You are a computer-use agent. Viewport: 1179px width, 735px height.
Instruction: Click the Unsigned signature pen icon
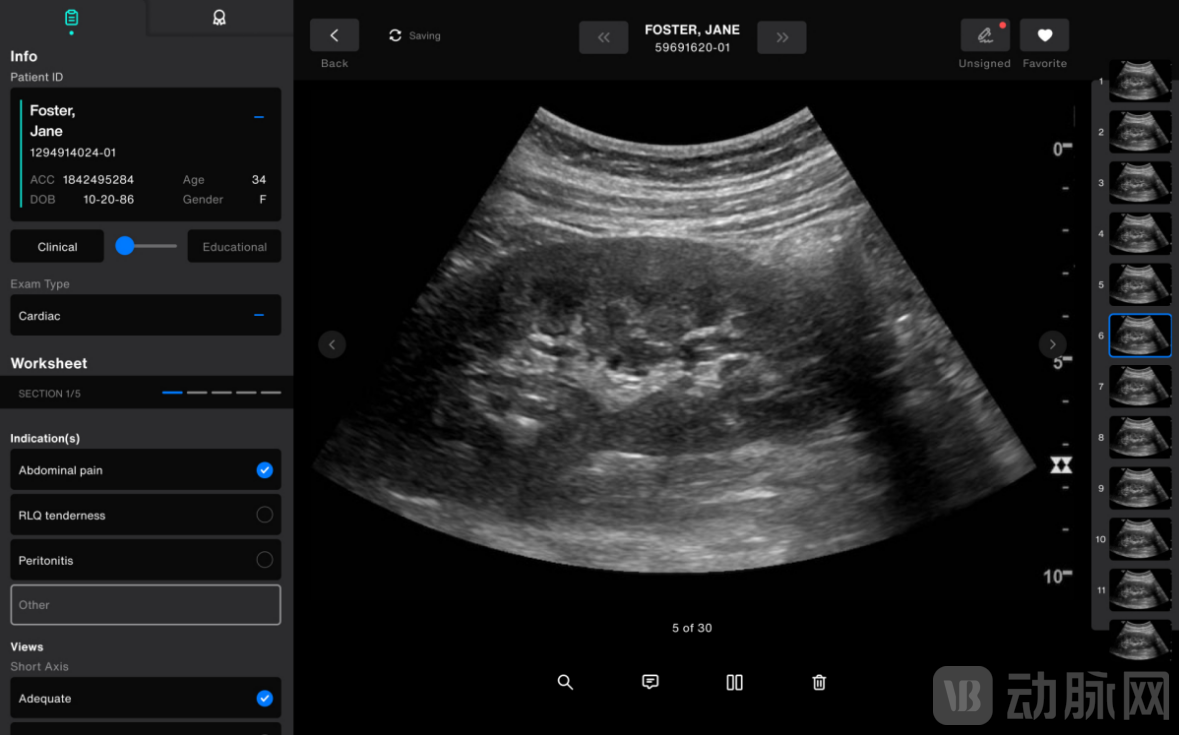click(x=985, y=36)
